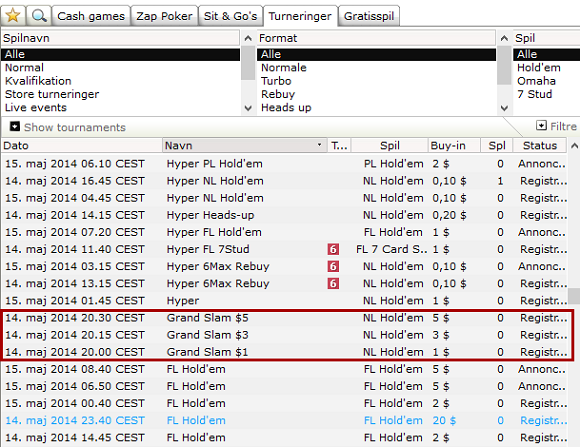Select FL Hold'em 08.40 CEST row

tap(284, 369)
